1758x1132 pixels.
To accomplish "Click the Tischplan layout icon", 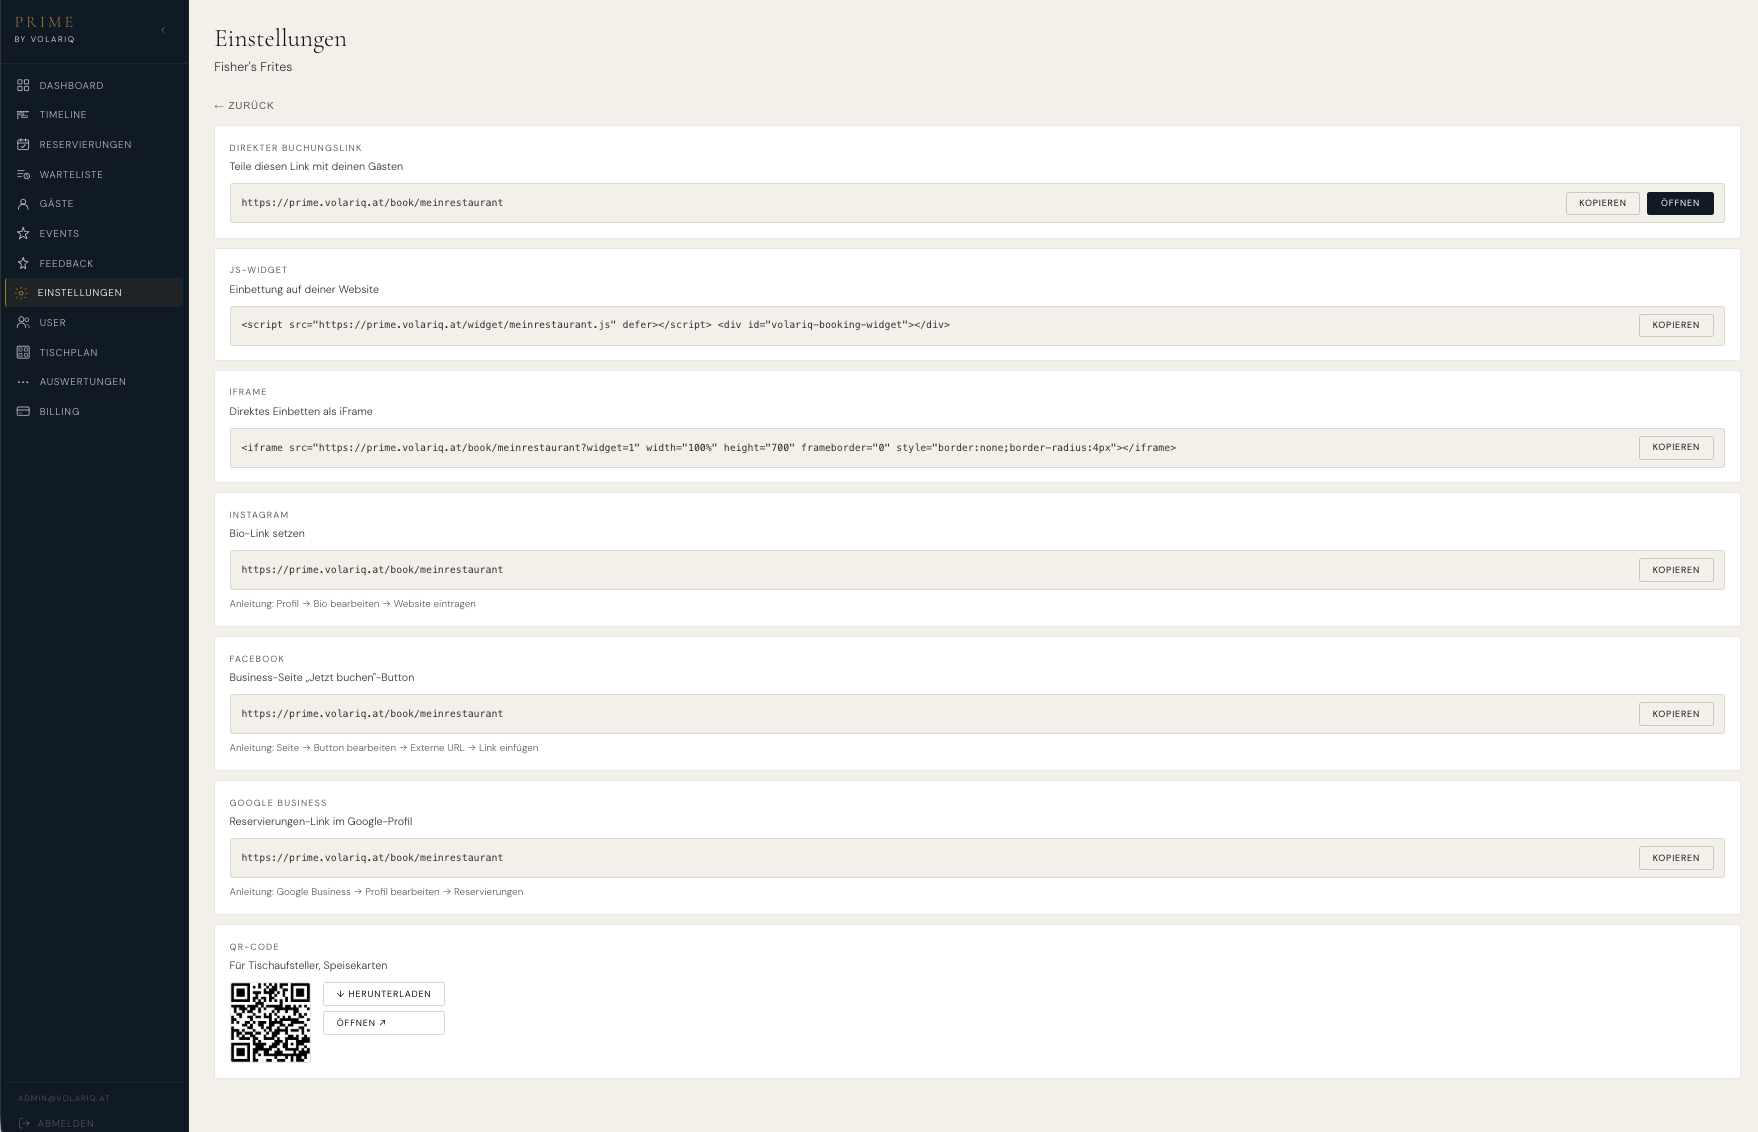I will pyautogui.click(x=23, y=353).
